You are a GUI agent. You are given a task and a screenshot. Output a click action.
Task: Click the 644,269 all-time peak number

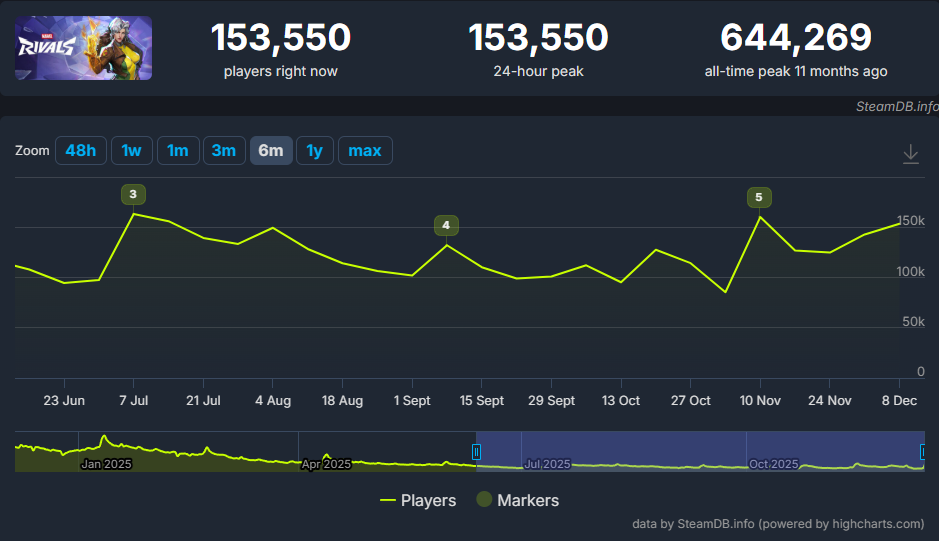pyautogui.click(x=796, y=37)
